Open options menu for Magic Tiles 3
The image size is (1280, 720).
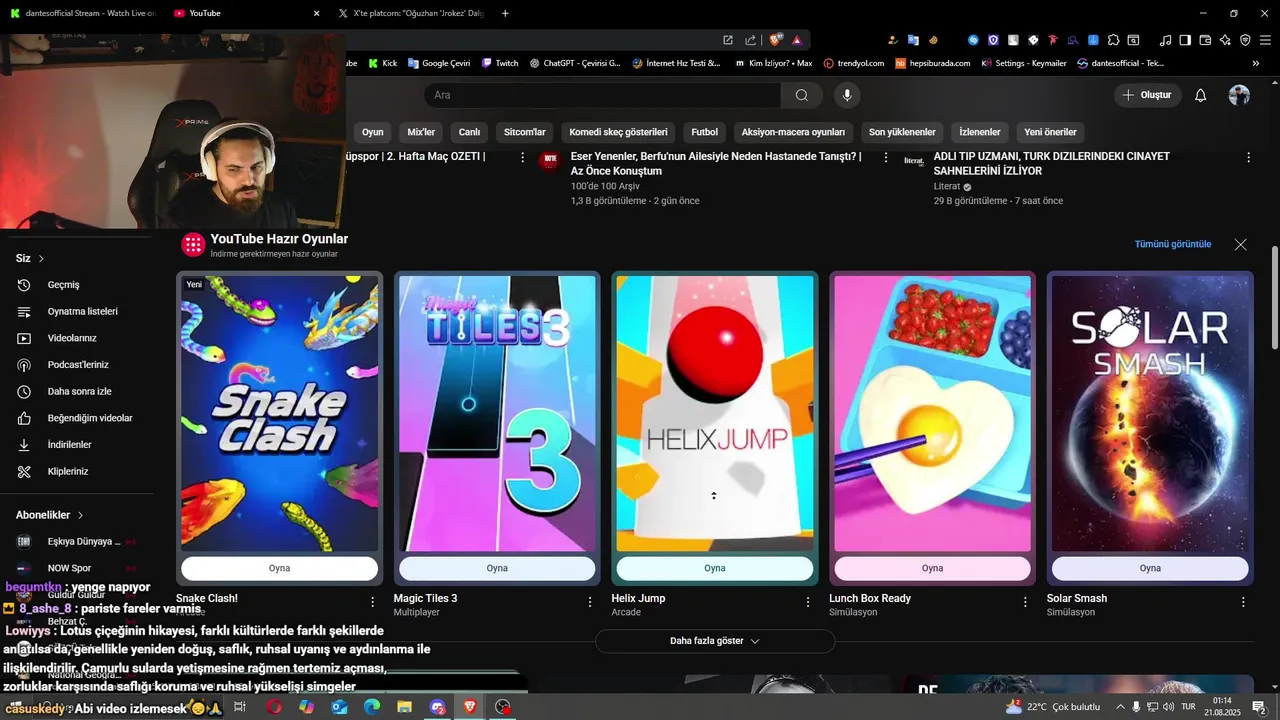pyautogui.click(x=590, y=602)
